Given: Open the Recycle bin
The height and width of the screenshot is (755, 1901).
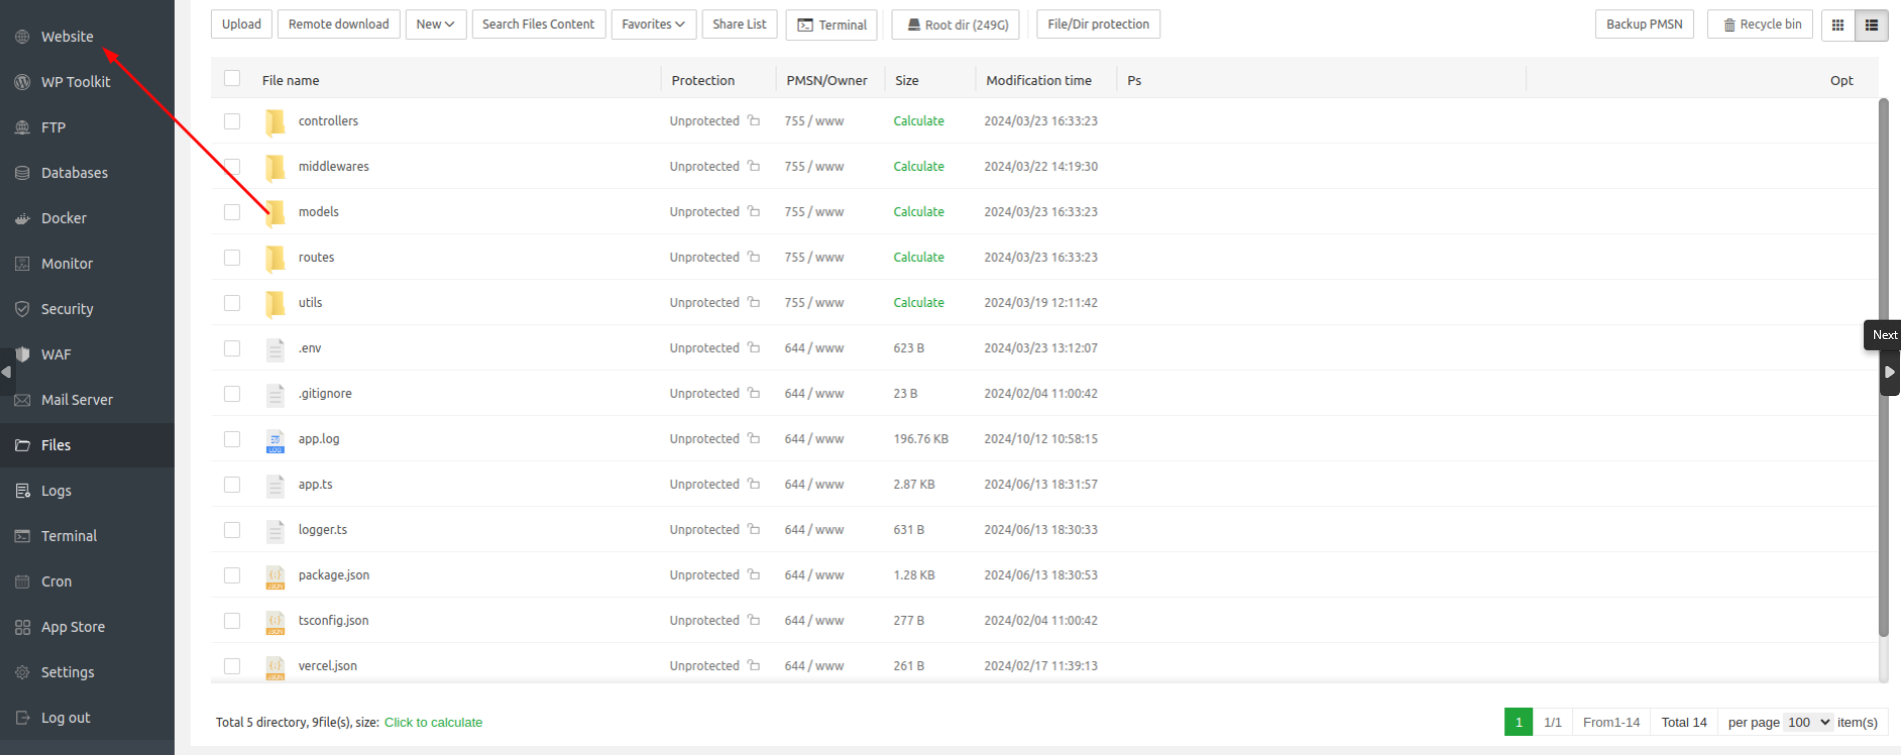Looking at the screenshot, I should pos(1761,24).
